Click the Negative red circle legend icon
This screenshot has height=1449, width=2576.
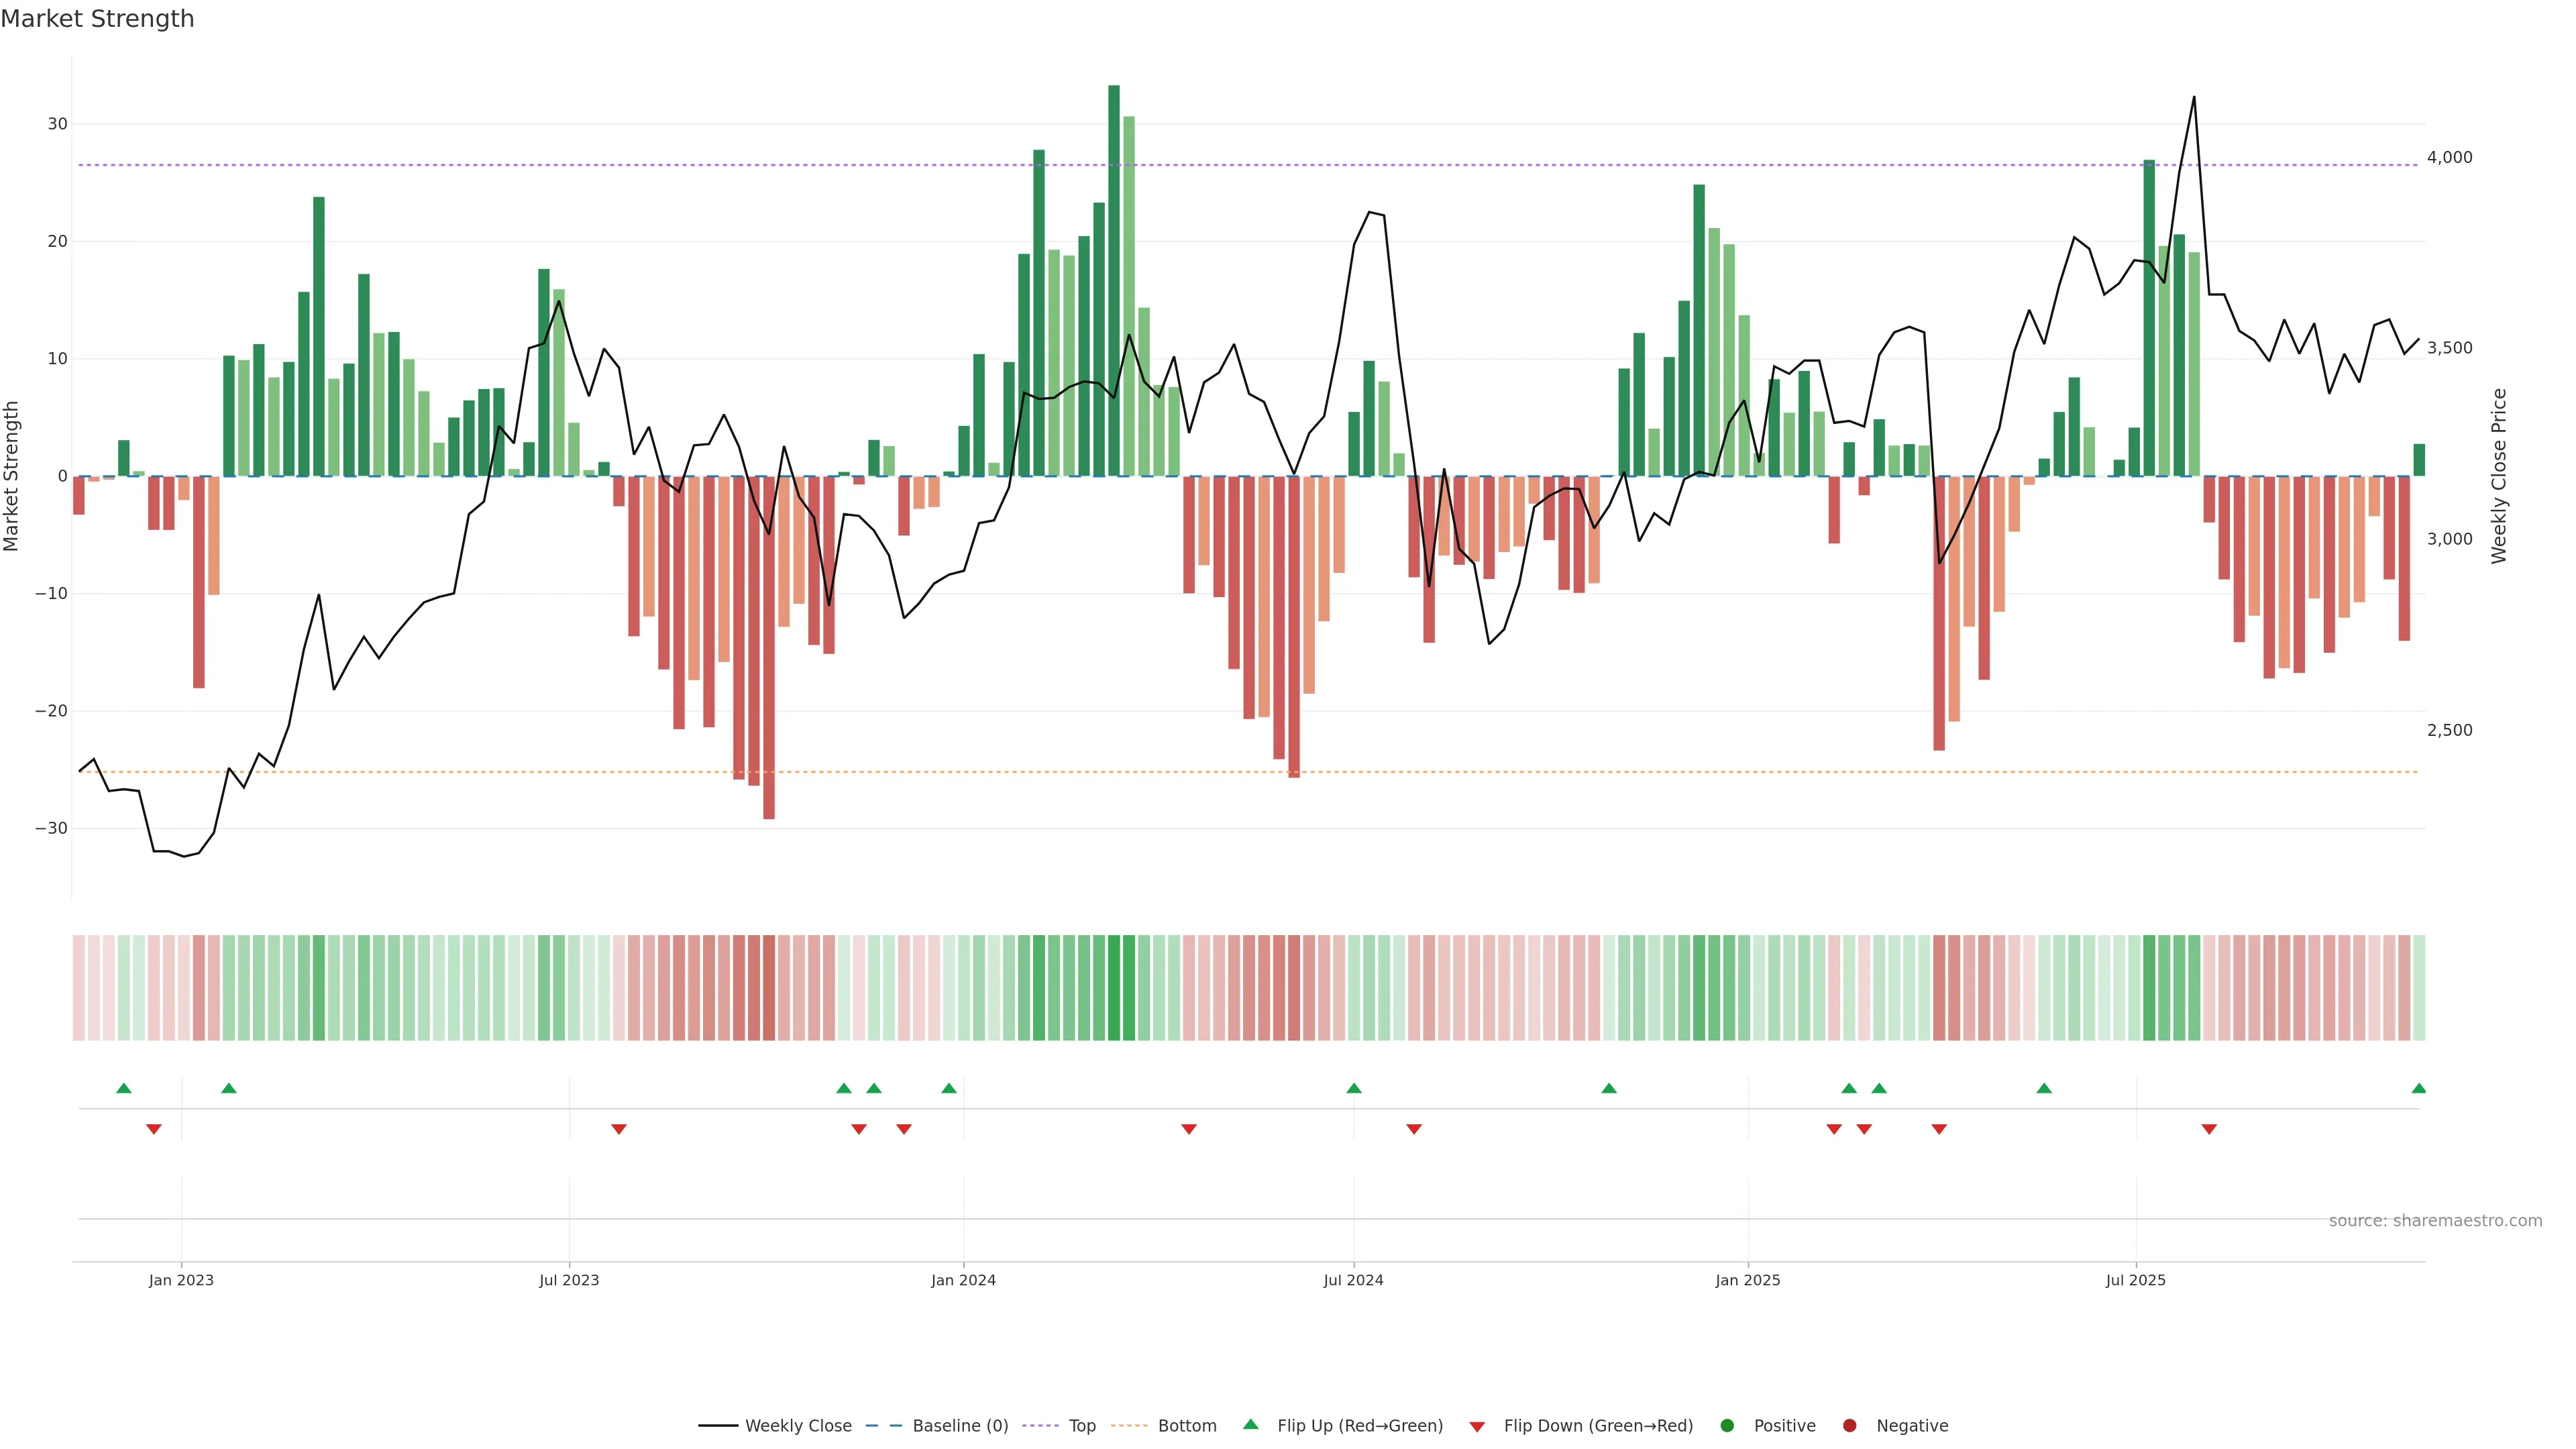pyautogui.click(x=1849, y=1426)
